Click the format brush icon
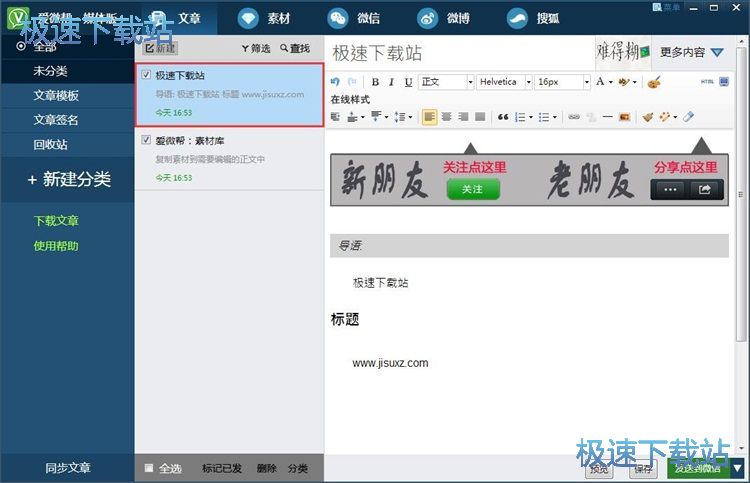This screenshot has height=483, width=750. [648, 117]
